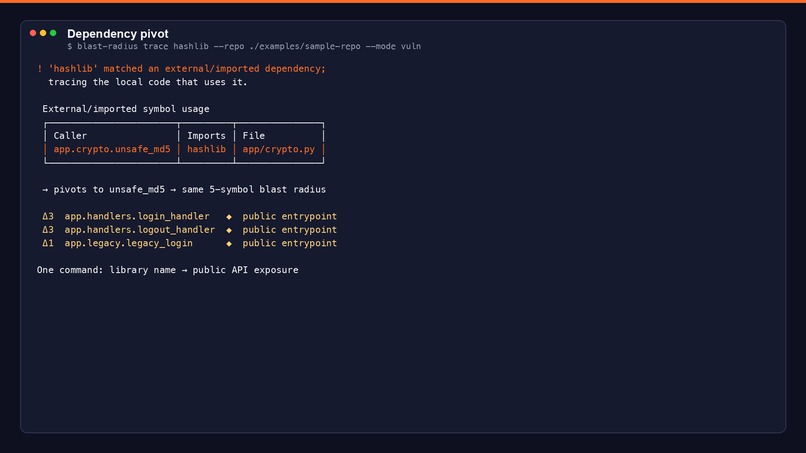Click 'public entrypoint' on the legacy_login row

[290, 243]
